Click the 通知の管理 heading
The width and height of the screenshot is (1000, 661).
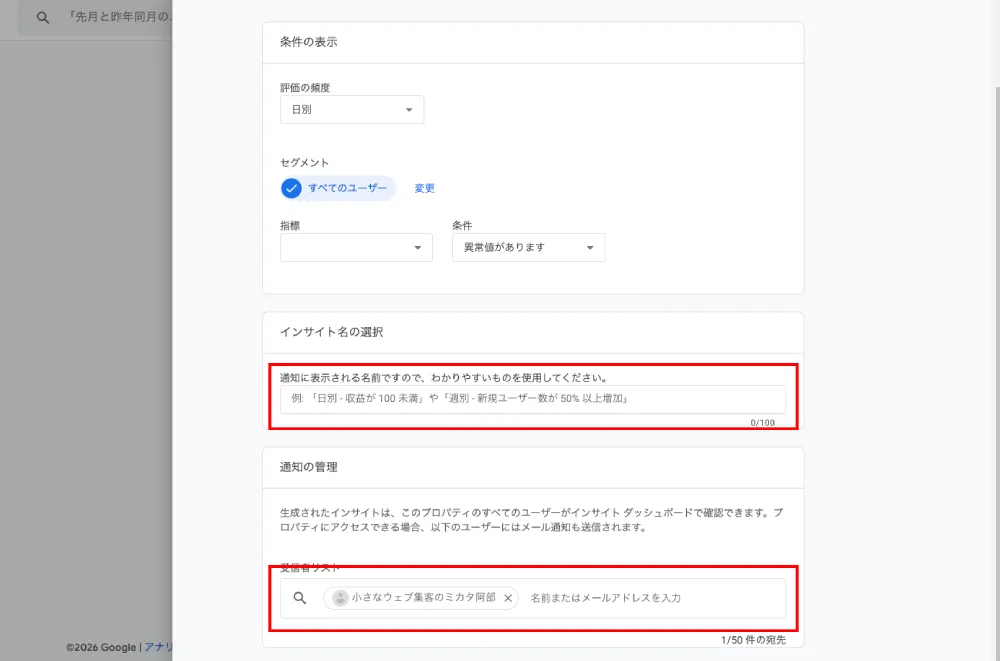(309, 467)
